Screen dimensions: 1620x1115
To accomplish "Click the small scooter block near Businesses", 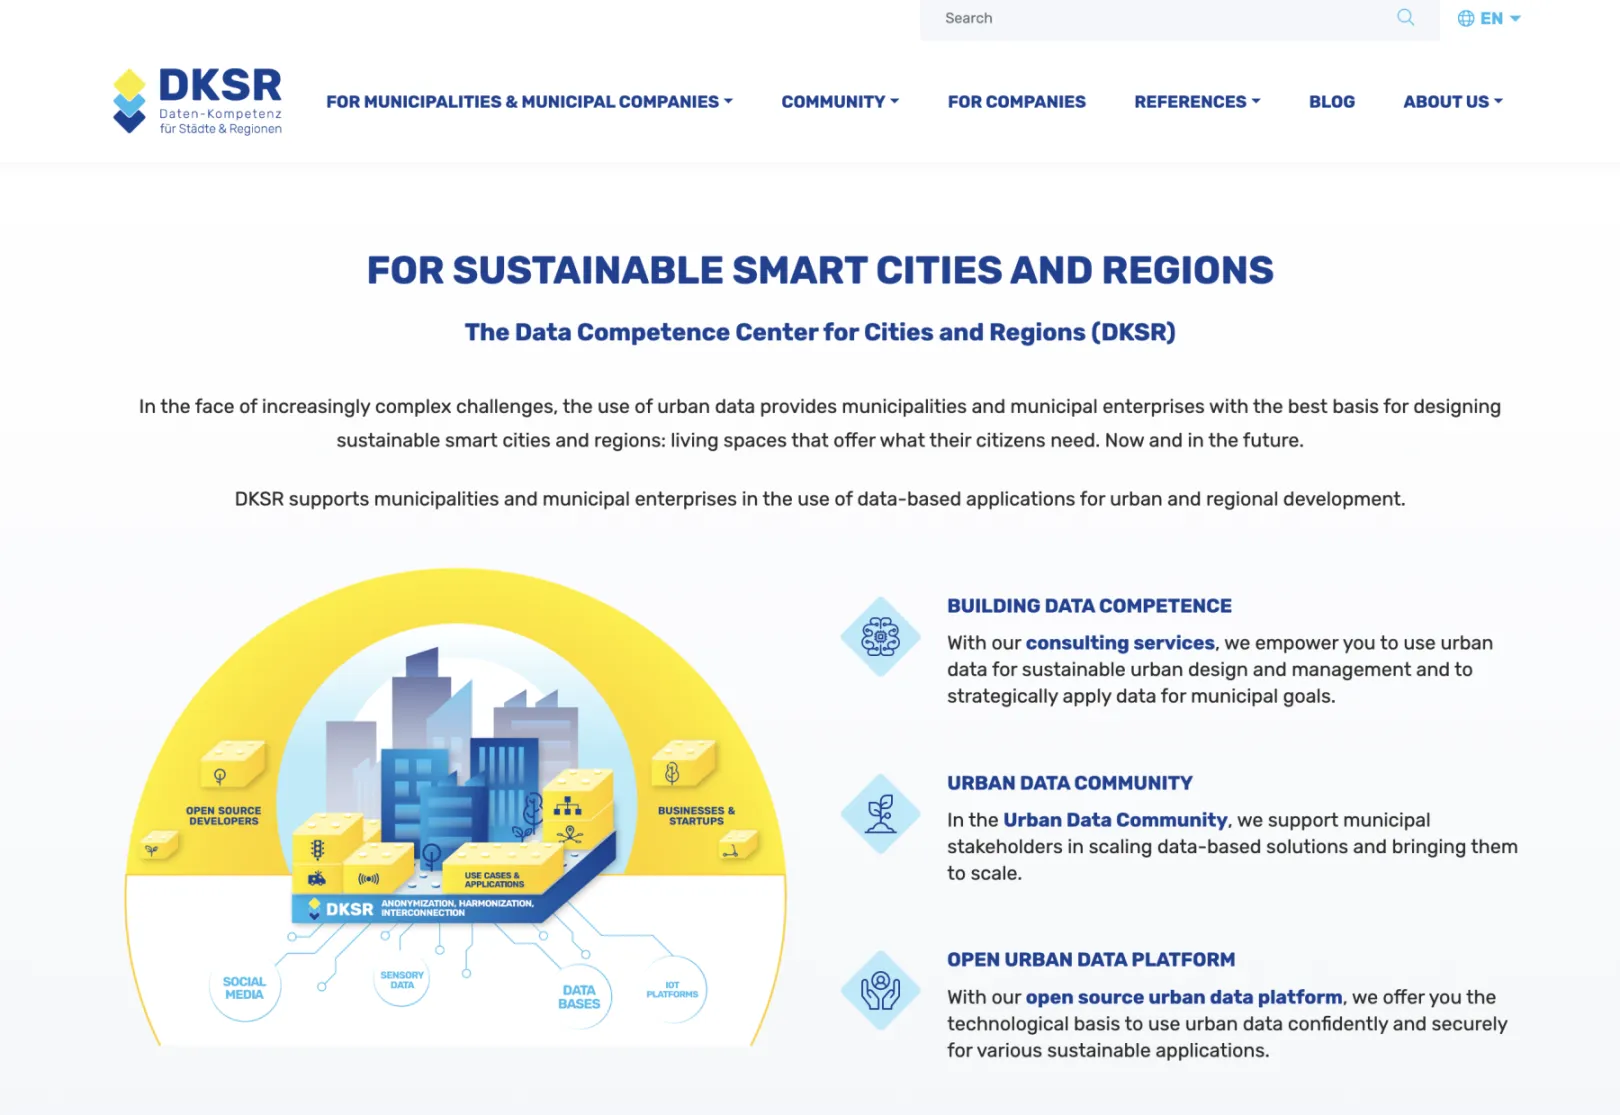I will (x=737, y=846).
